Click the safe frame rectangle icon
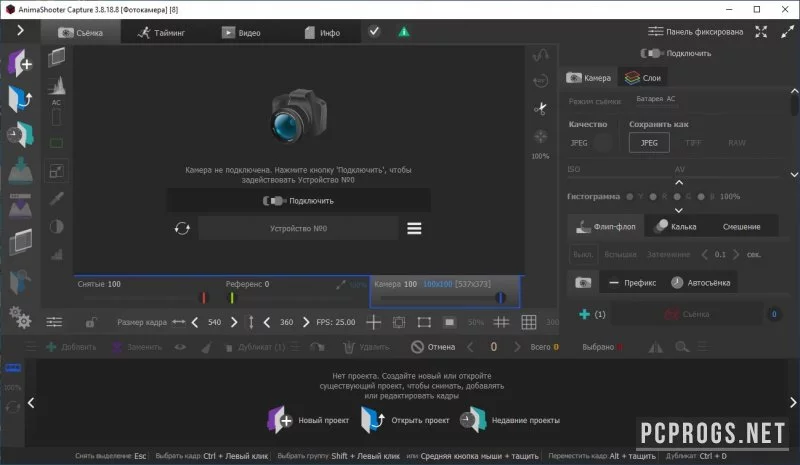Image resolution: width=800 pixels, height=465 pixels. pos(424,322)
